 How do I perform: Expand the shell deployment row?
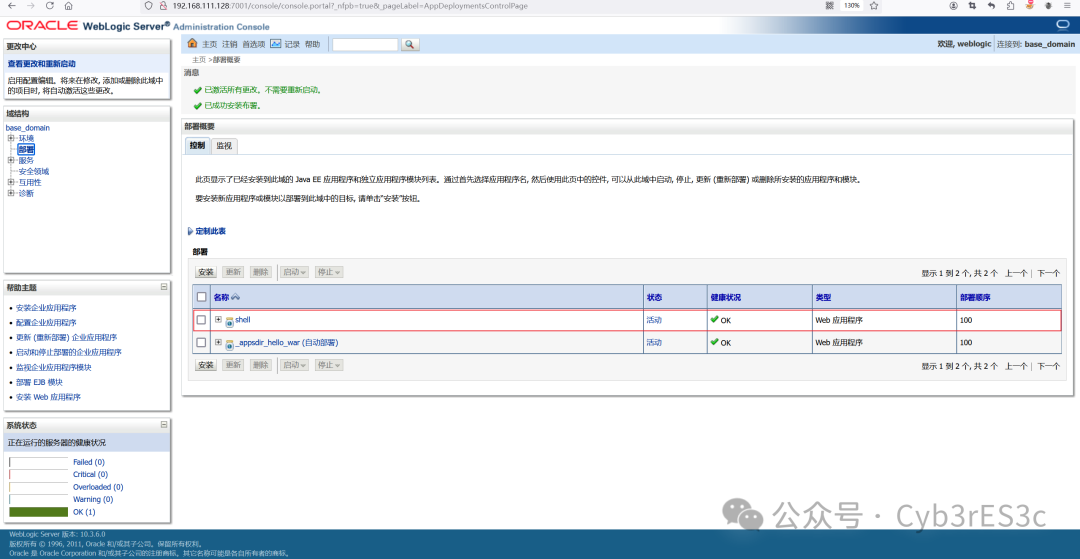click(218, 319)
